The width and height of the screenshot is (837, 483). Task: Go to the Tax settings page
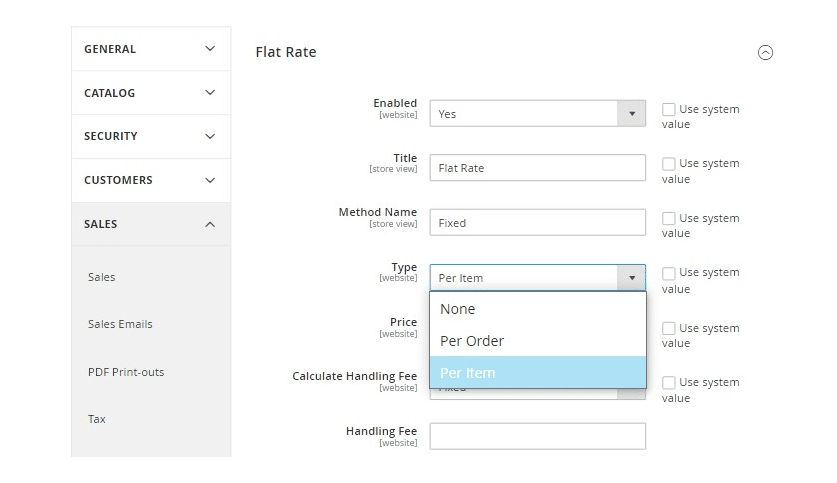pos(97,419)
